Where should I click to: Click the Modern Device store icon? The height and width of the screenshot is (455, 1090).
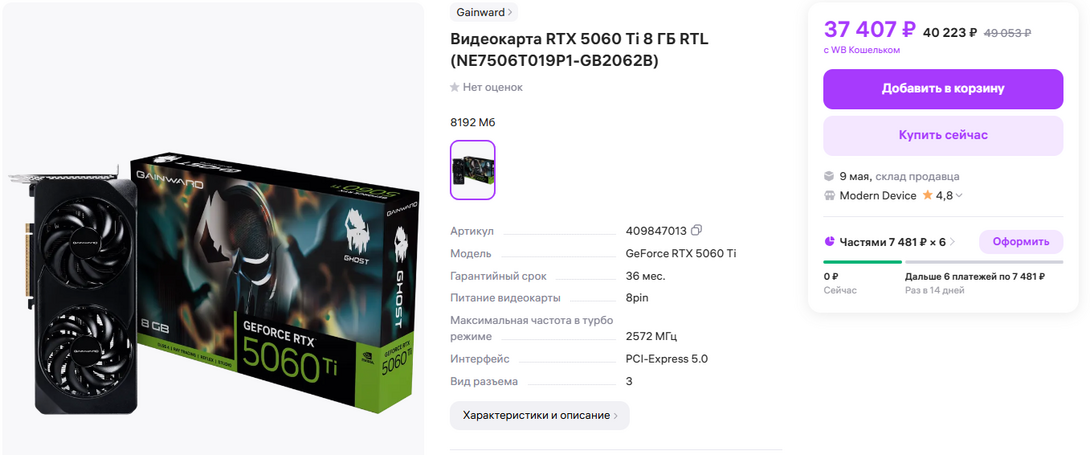pyautogui.click(x=829, y=196)
